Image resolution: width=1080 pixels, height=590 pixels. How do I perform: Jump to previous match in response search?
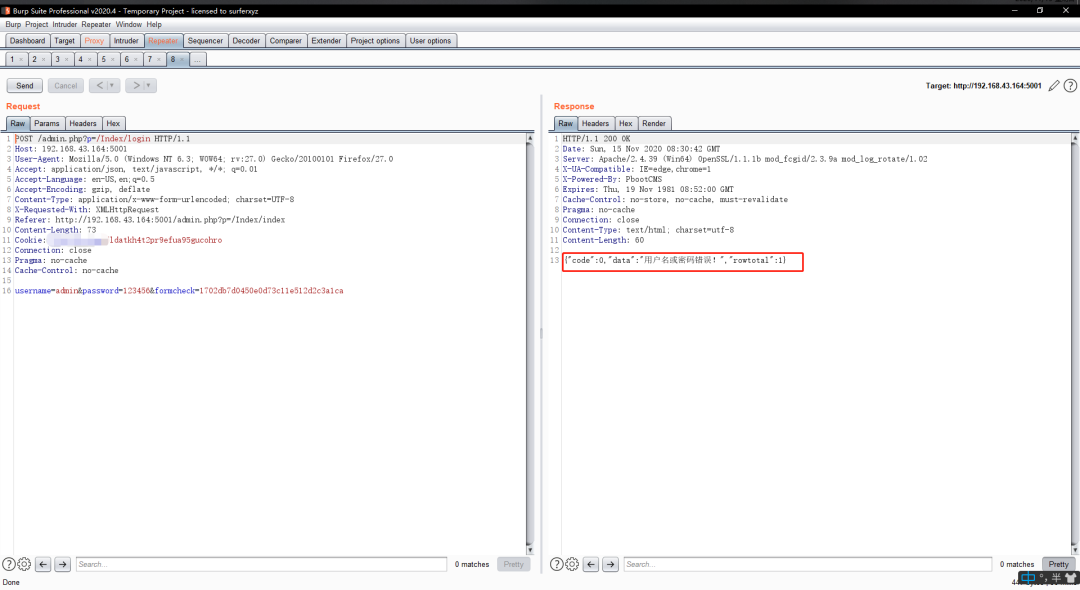(591, 564)
